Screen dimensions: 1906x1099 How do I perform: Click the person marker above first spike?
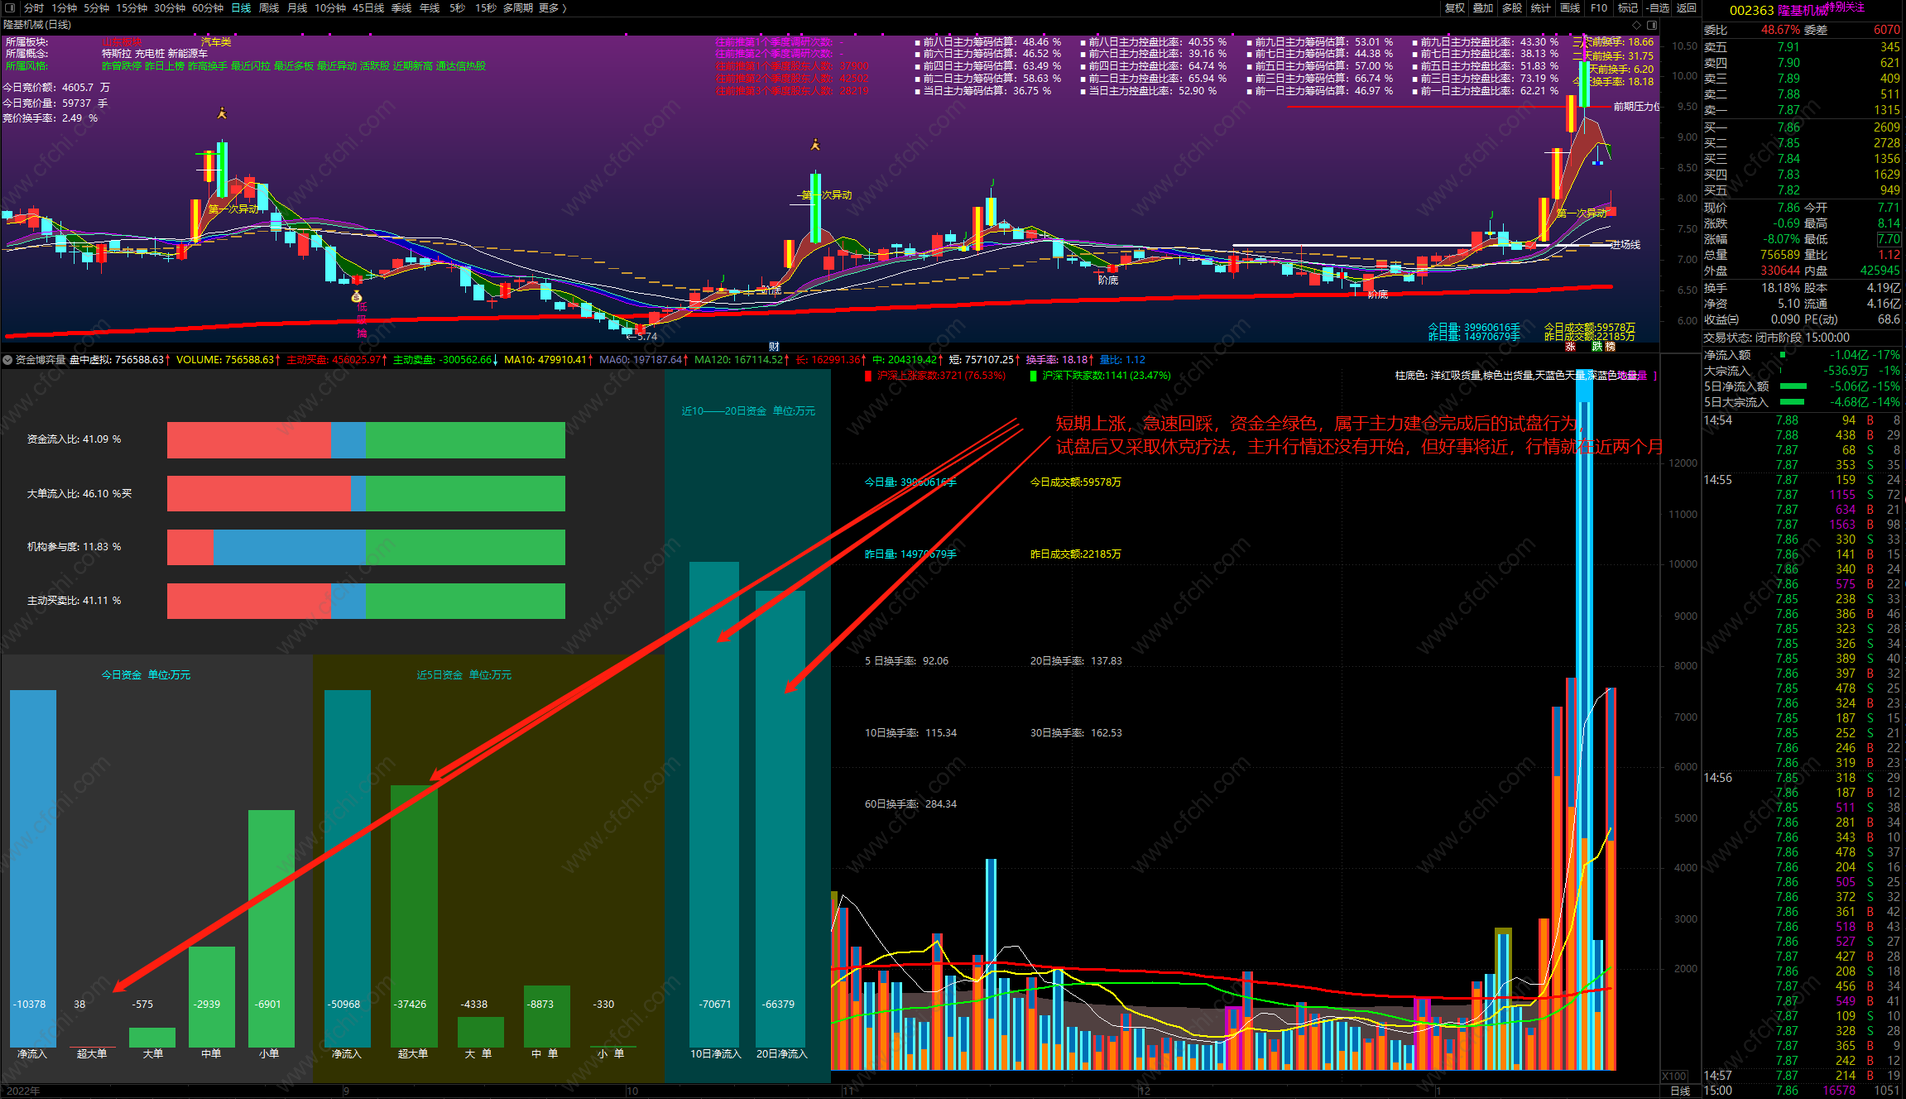(x=222, y=114)
